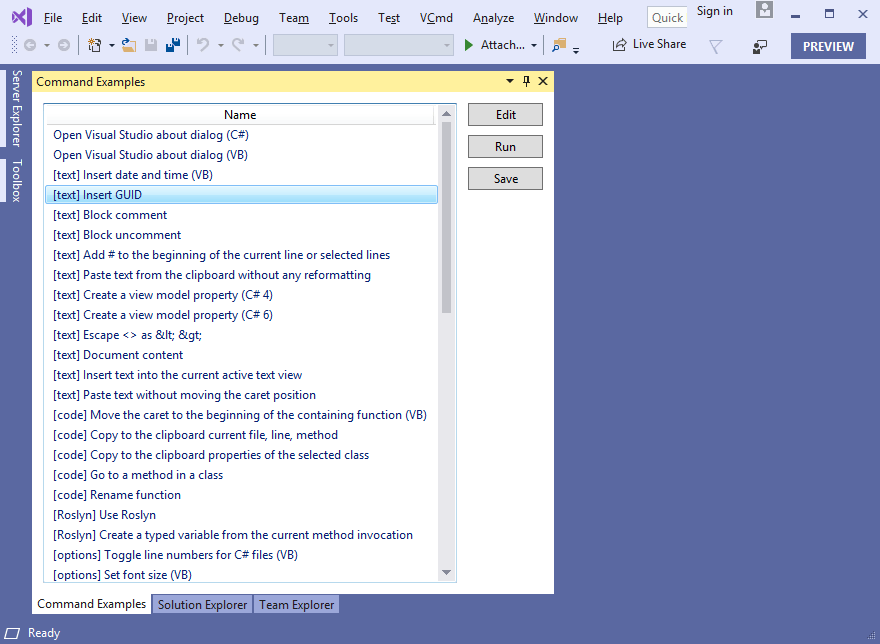880x644 pixels.
Task: Click the Quick Launch search box
Action: click(x=667, y=18)
